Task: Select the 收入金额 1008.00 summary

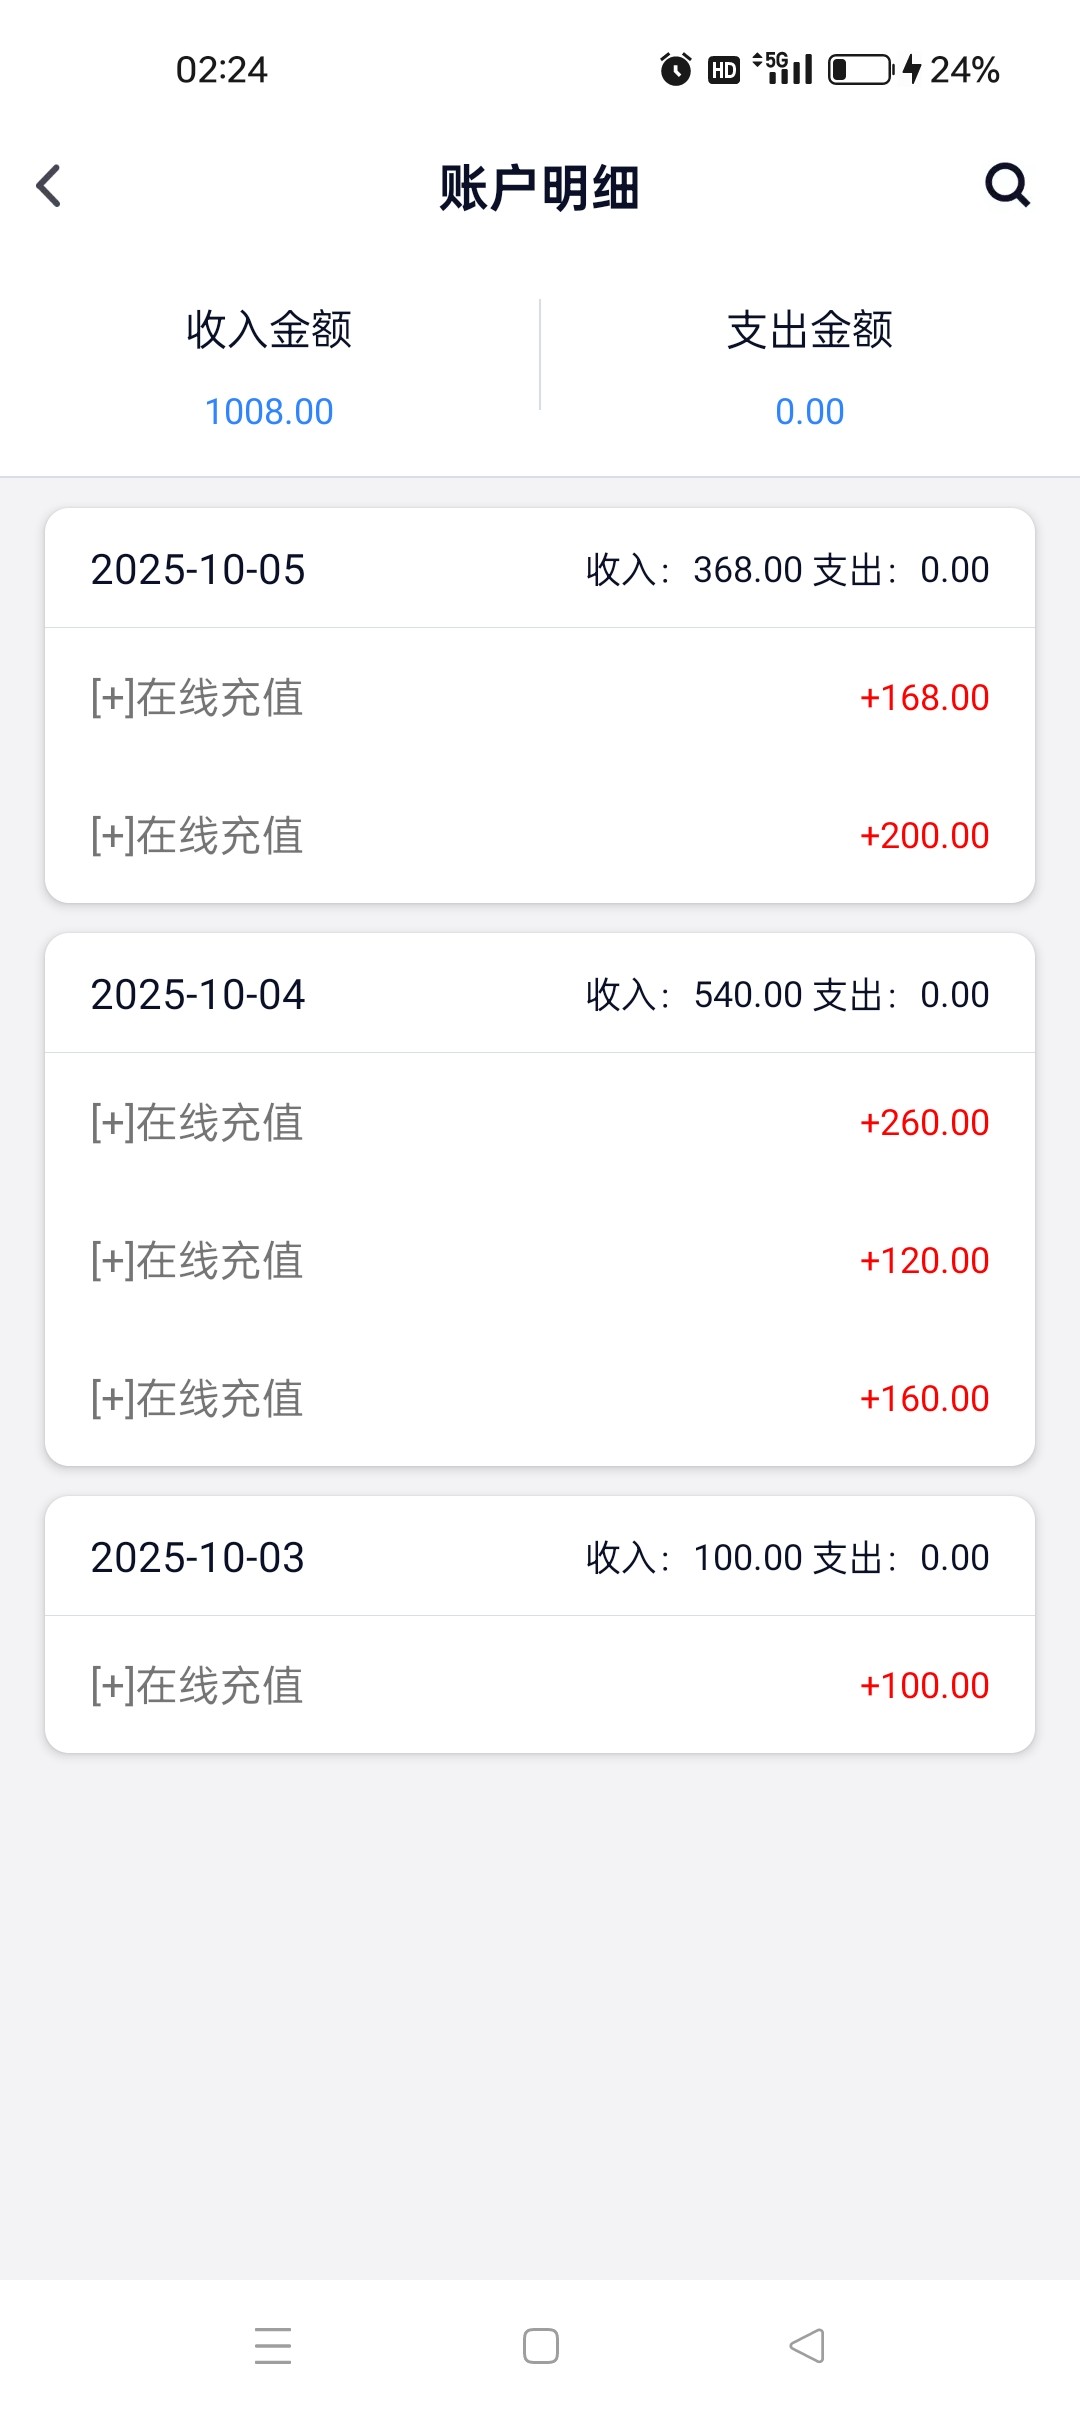Action: coord(269,368)
